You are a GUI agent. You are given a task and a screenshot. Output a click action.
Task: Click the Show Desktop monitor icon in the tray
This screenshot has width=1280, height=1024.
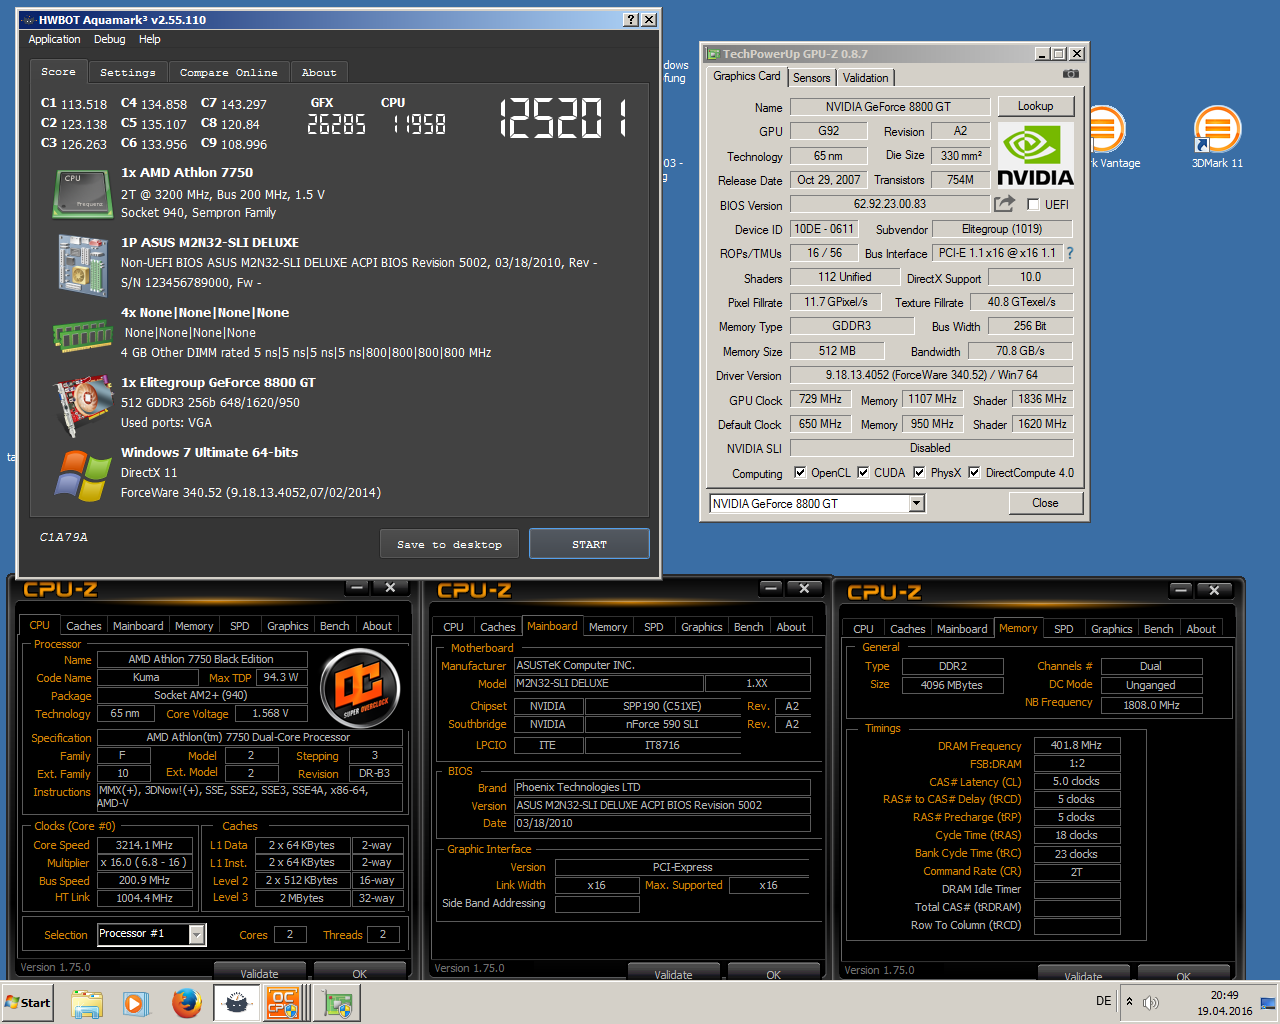click(x=1268, y=1002)
